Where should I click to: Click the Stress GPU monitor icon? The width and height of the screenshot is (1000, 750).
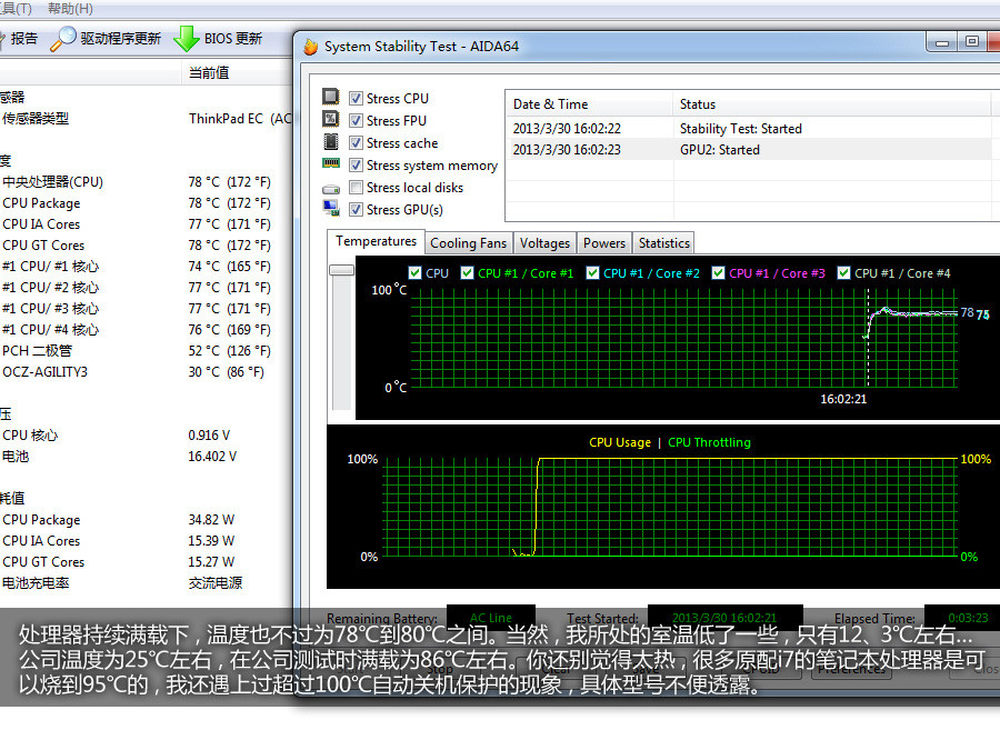click(x=330, y=208)
